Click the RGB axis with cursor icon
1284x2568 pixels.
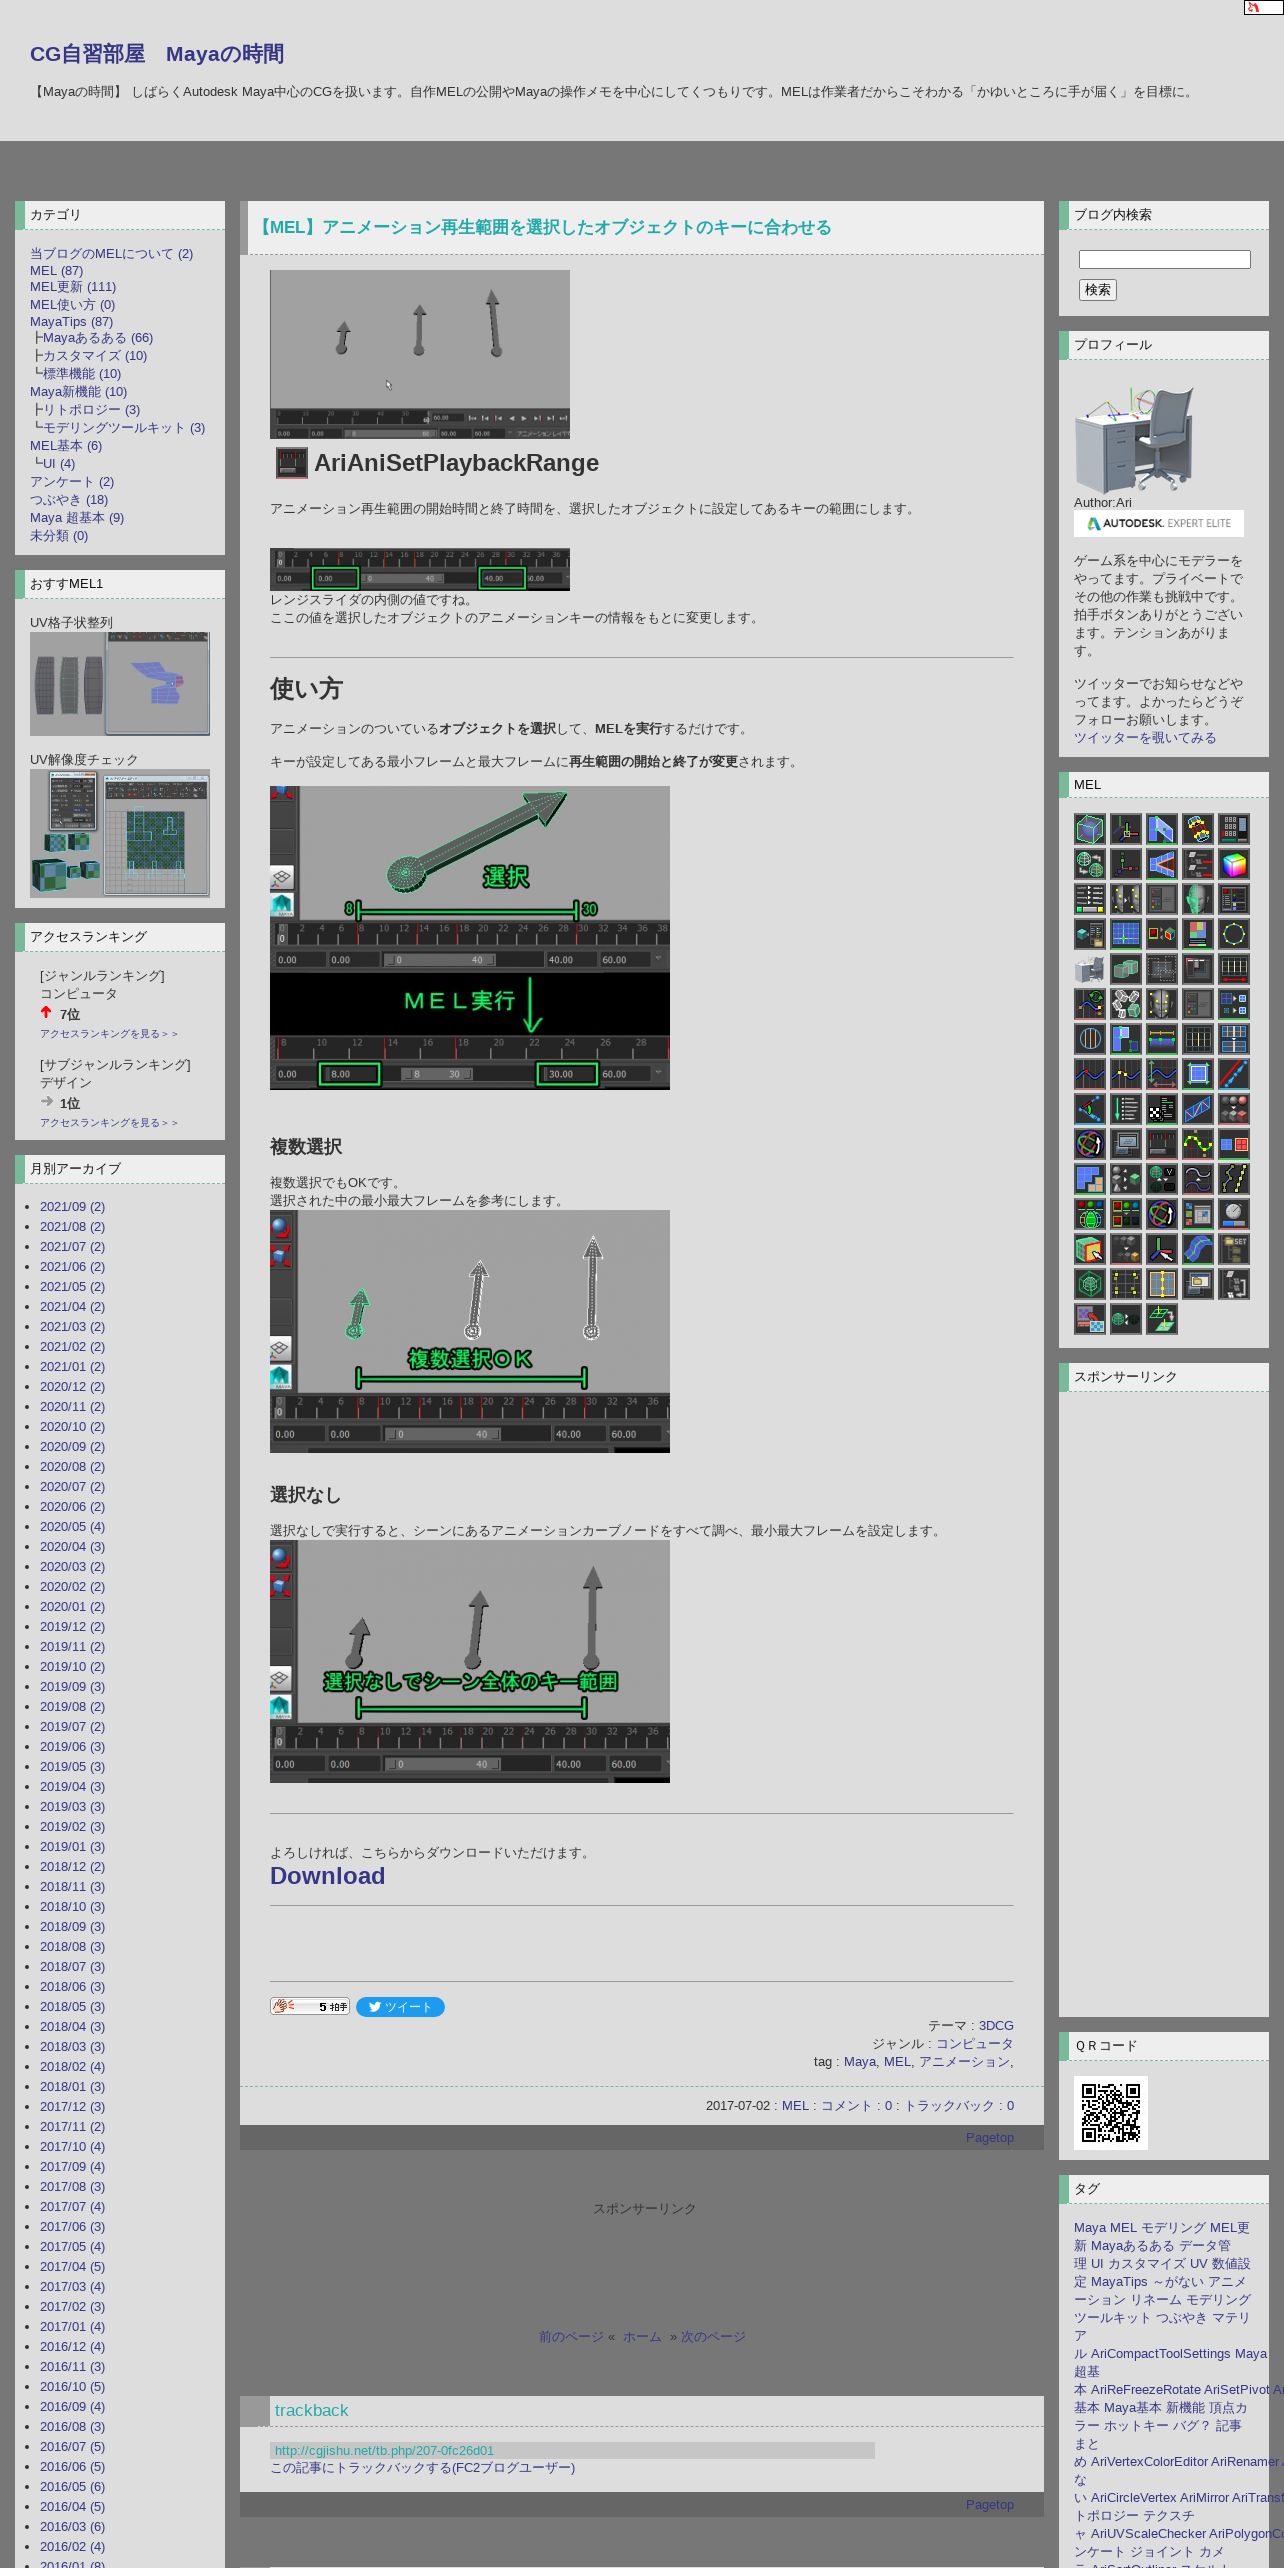point(1162,1249)
